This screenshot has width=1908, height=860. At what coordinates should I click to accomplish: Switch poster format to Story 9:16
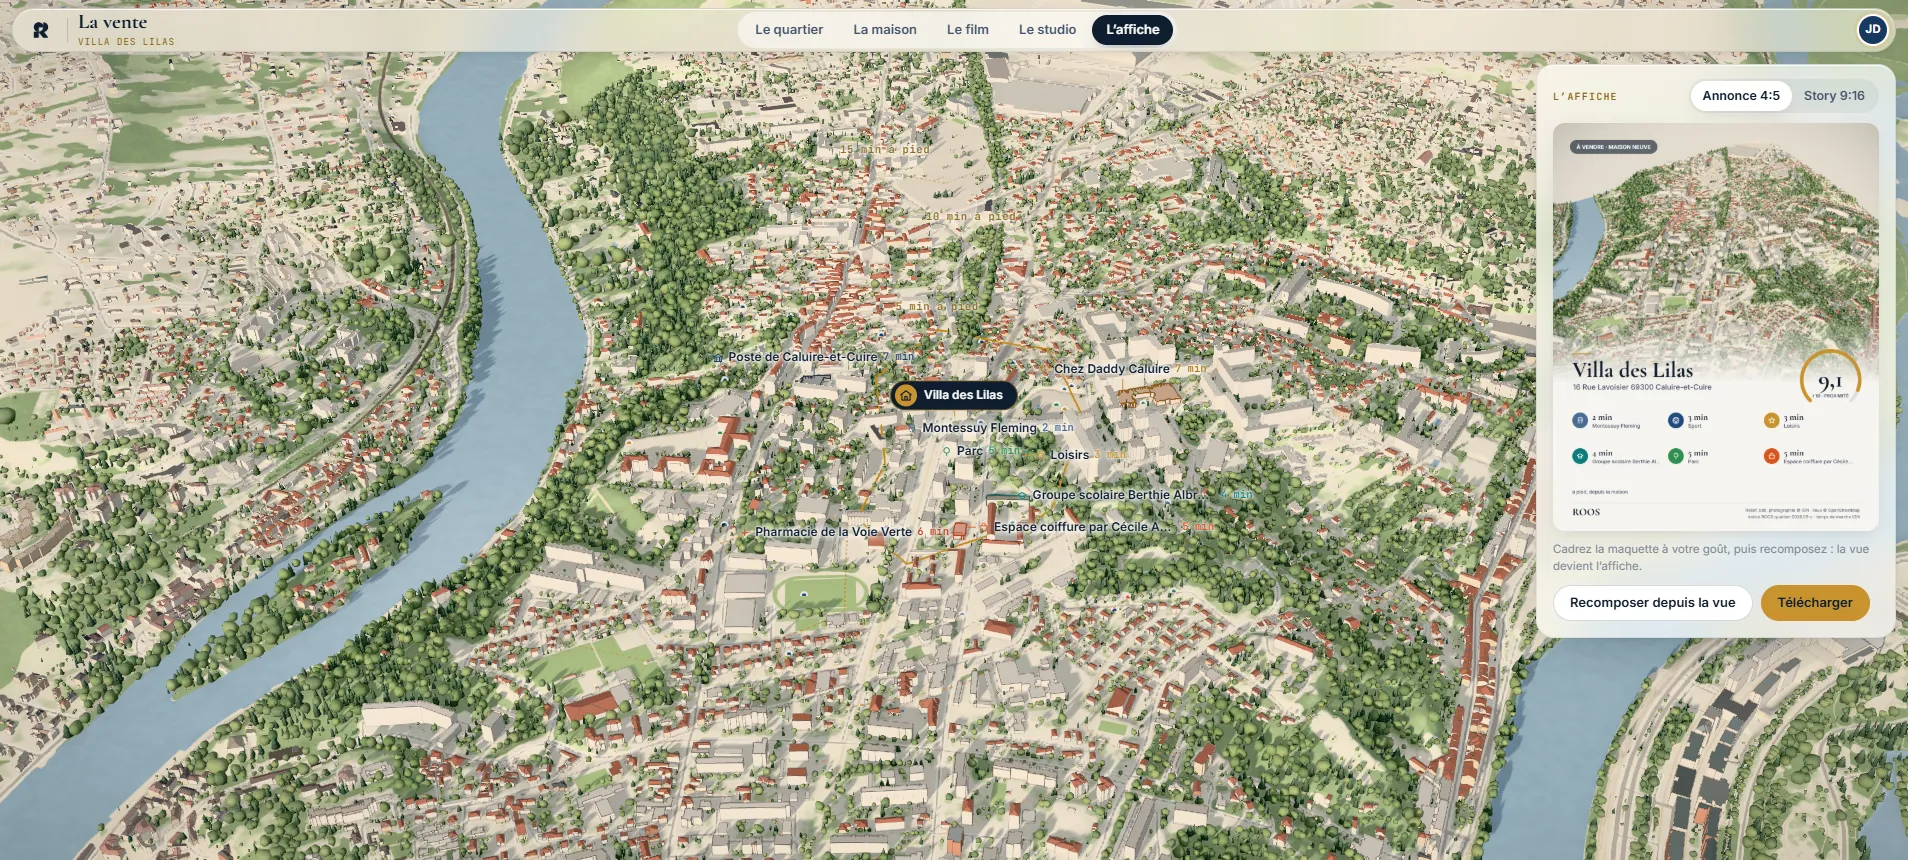1834,96
